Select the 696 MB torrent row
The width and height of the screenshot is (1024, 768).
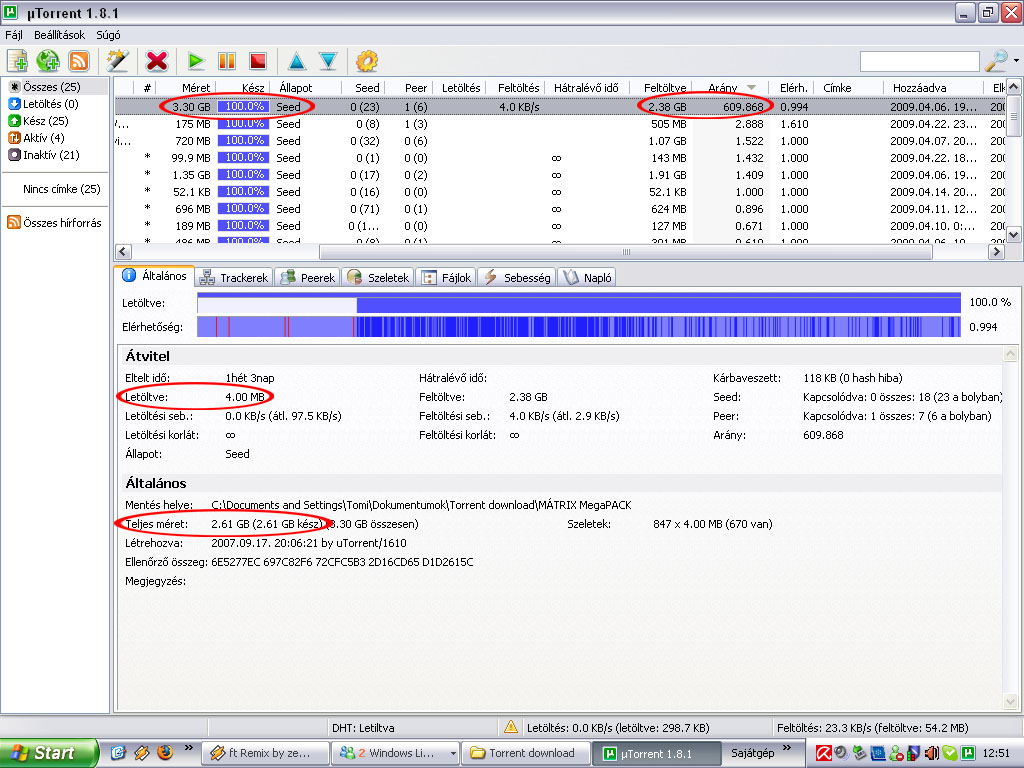click(x=560, y=209)
